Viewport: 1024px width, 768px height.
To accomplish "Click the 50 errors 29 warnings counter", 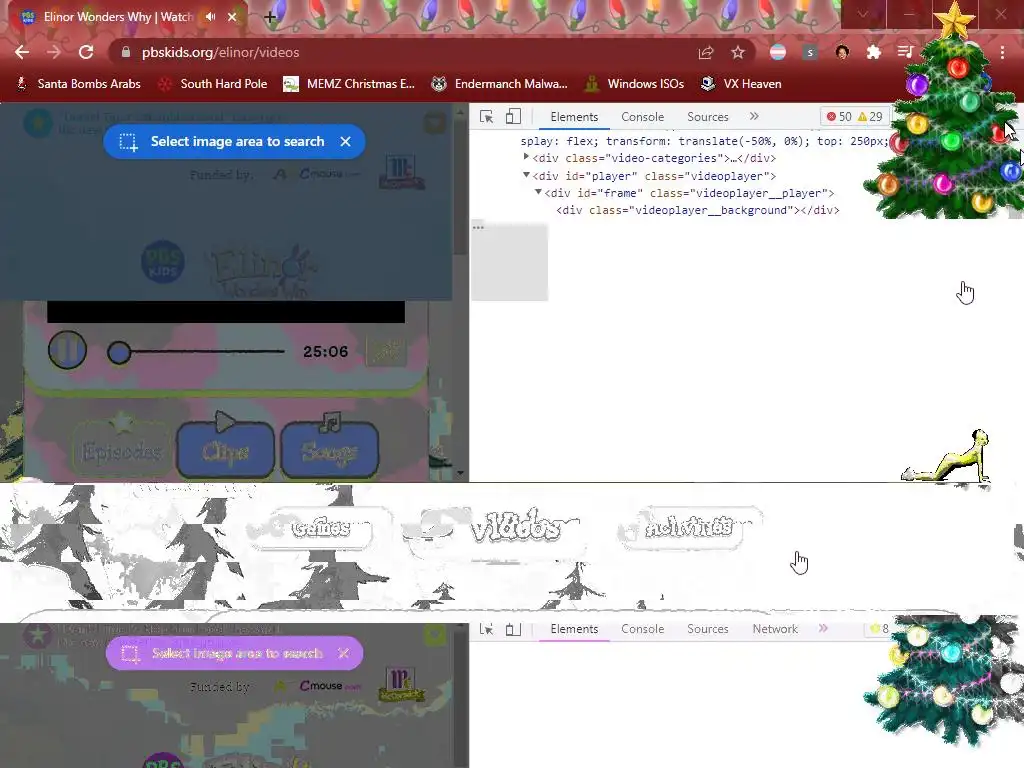I will (854, 117).
